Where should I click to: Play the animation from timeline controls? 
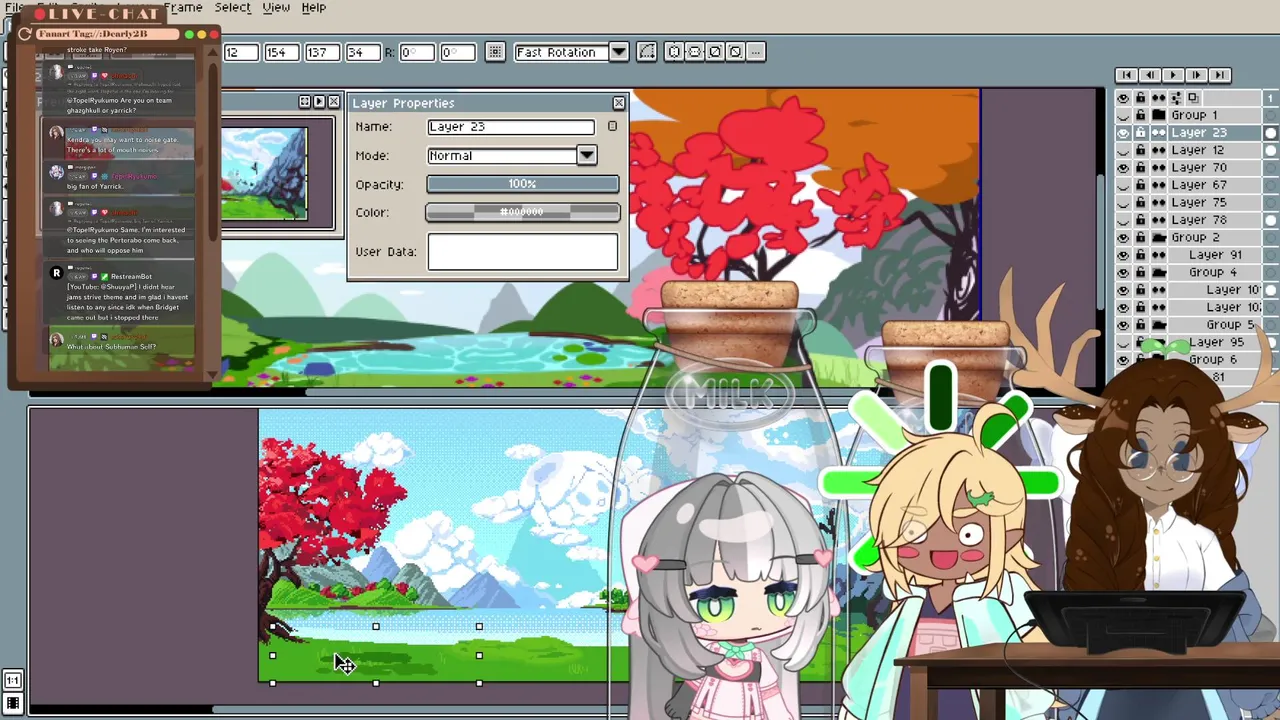point(1173,75)
